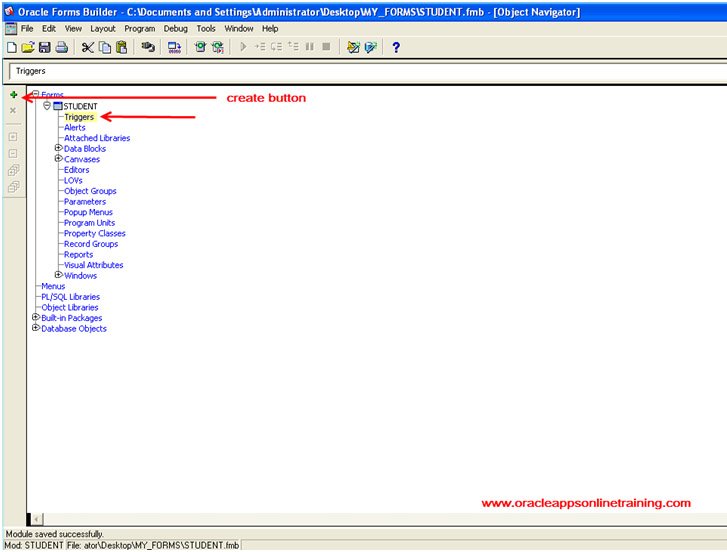
Task: Run the form with the green-light icon
Action: [200, 47]
